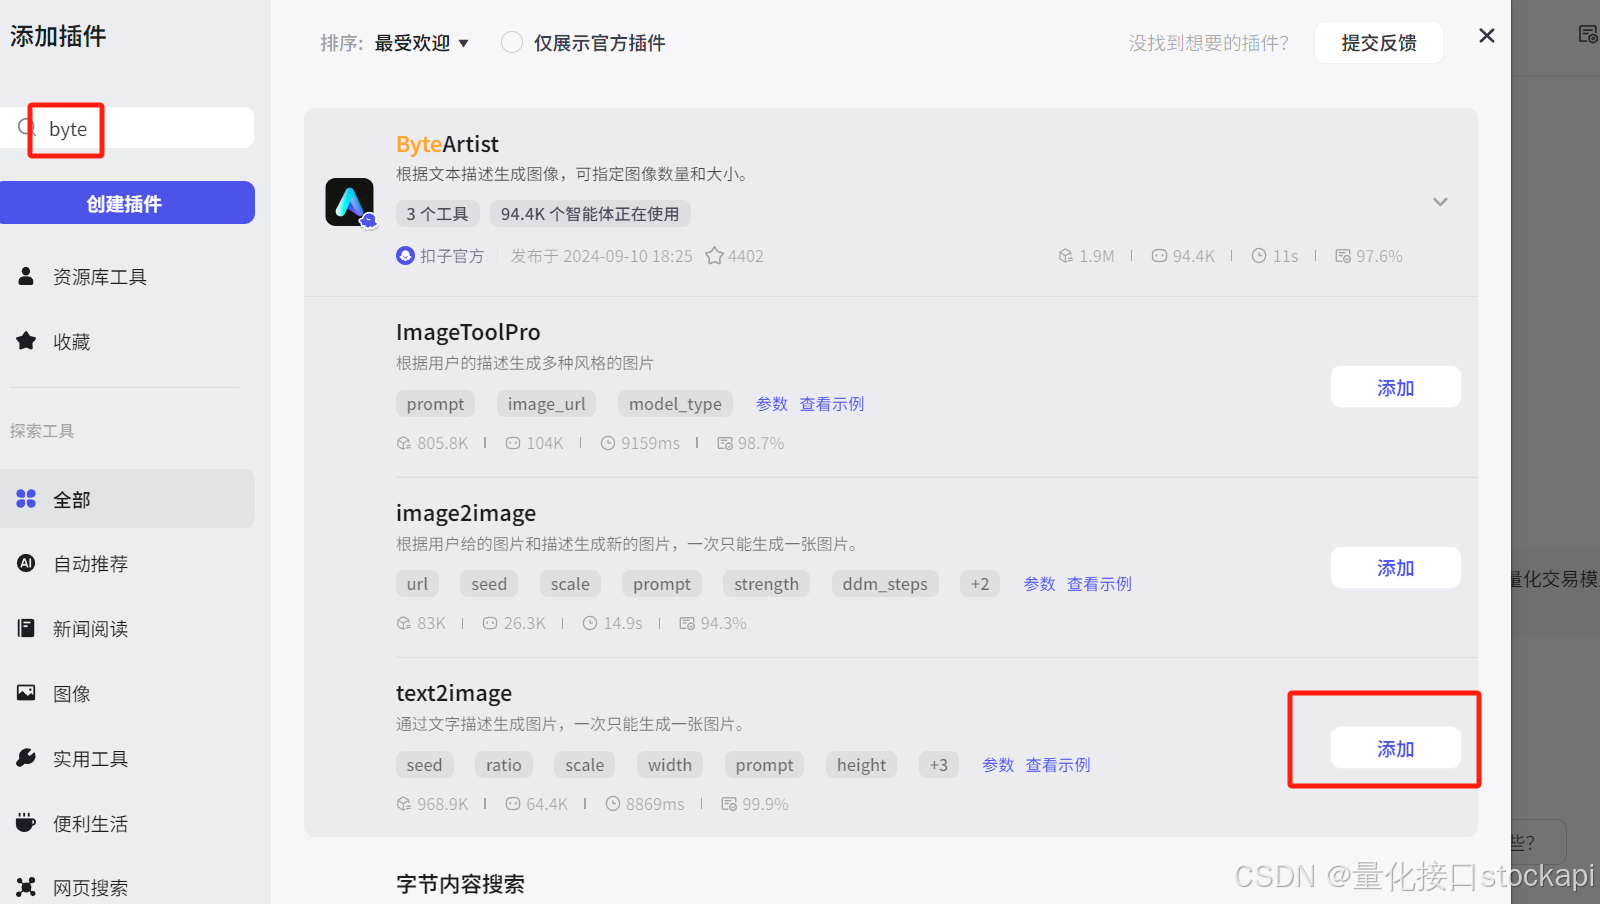Viewport: 1600px width, 904px height.
Task: Open the 图像 category
Action: point(127,694)
